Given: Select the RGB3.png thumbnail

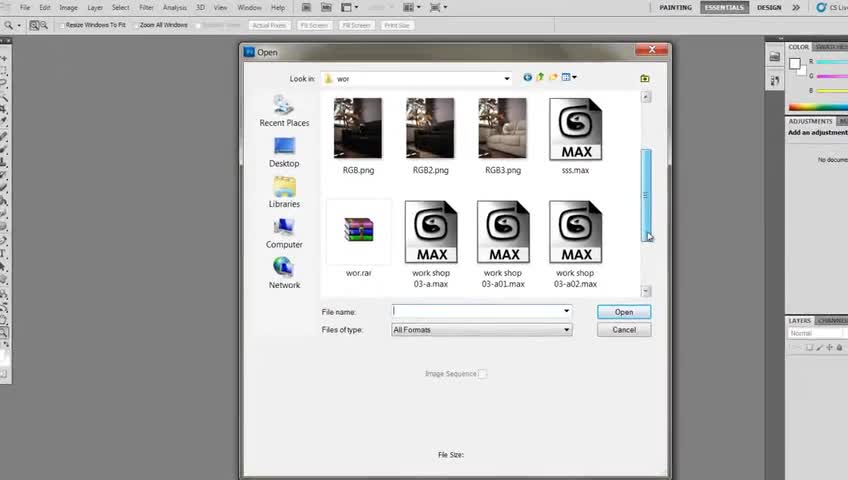Looking at the screenshot, I should tap(503, 128).
